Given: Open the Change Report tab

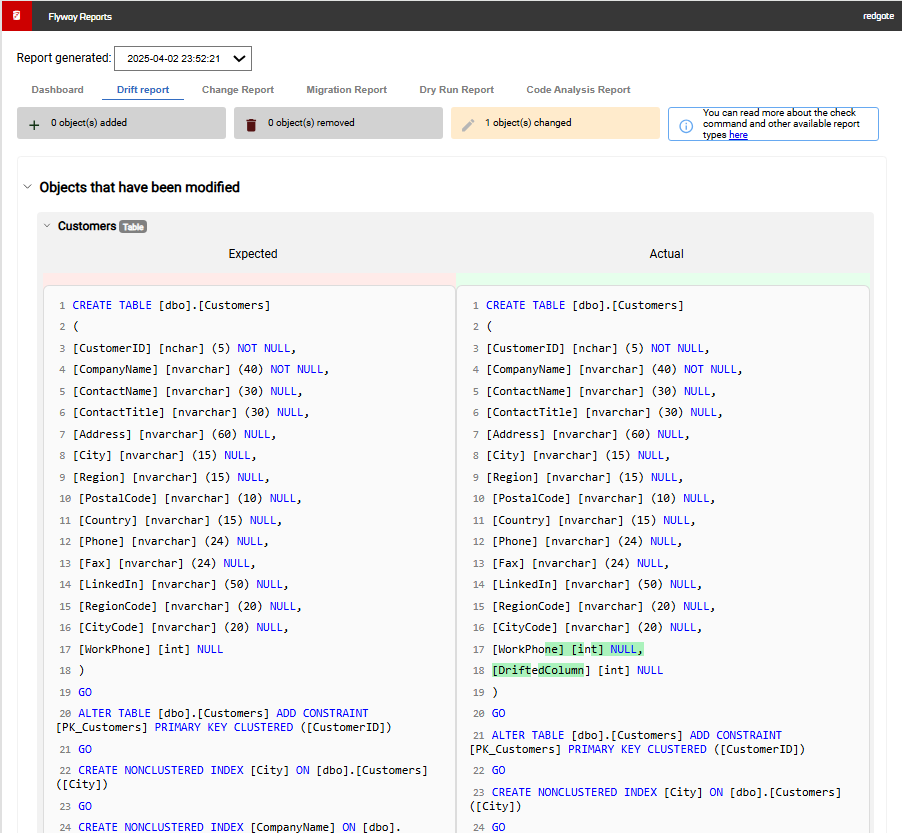Looking at the screenshot, I should click(238, 90).
